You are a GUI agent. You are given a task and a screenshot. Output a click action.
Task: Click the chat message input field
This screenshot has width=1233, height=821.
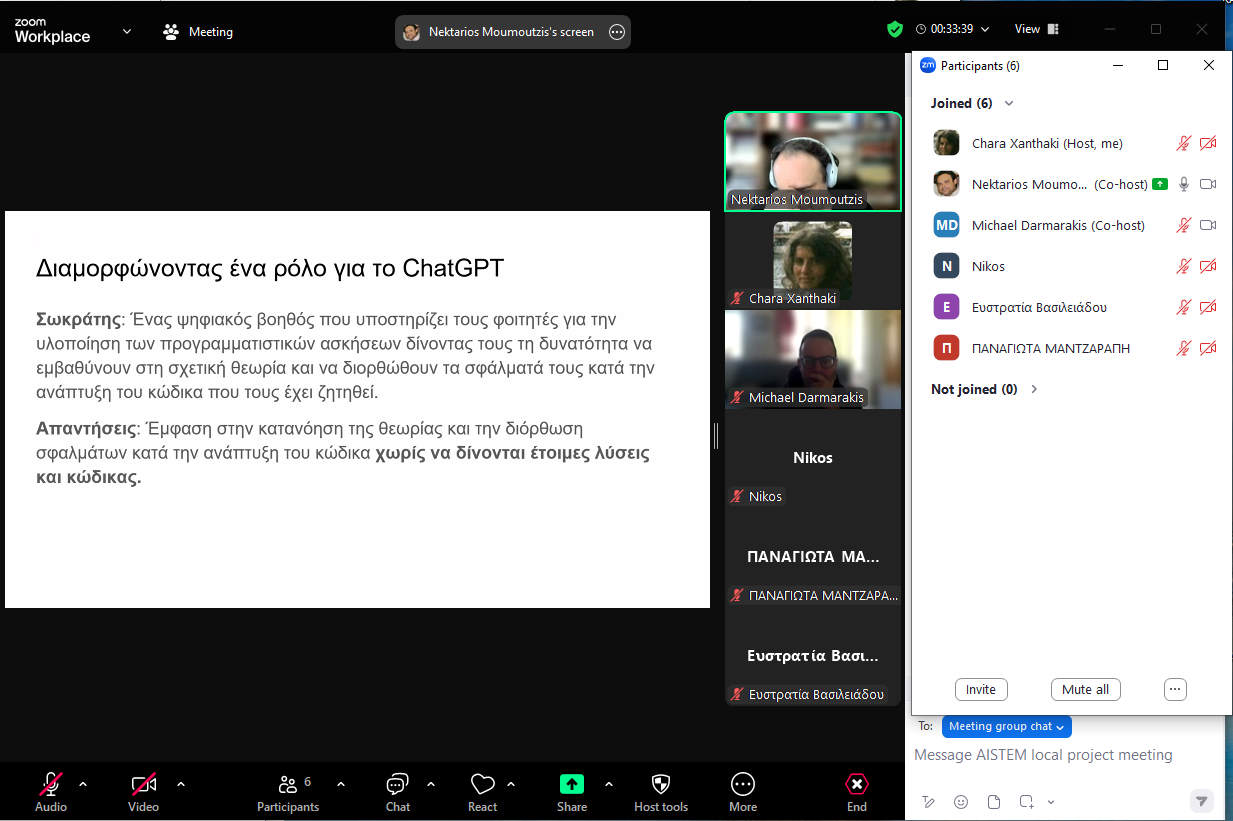(x=1060, y=755)
